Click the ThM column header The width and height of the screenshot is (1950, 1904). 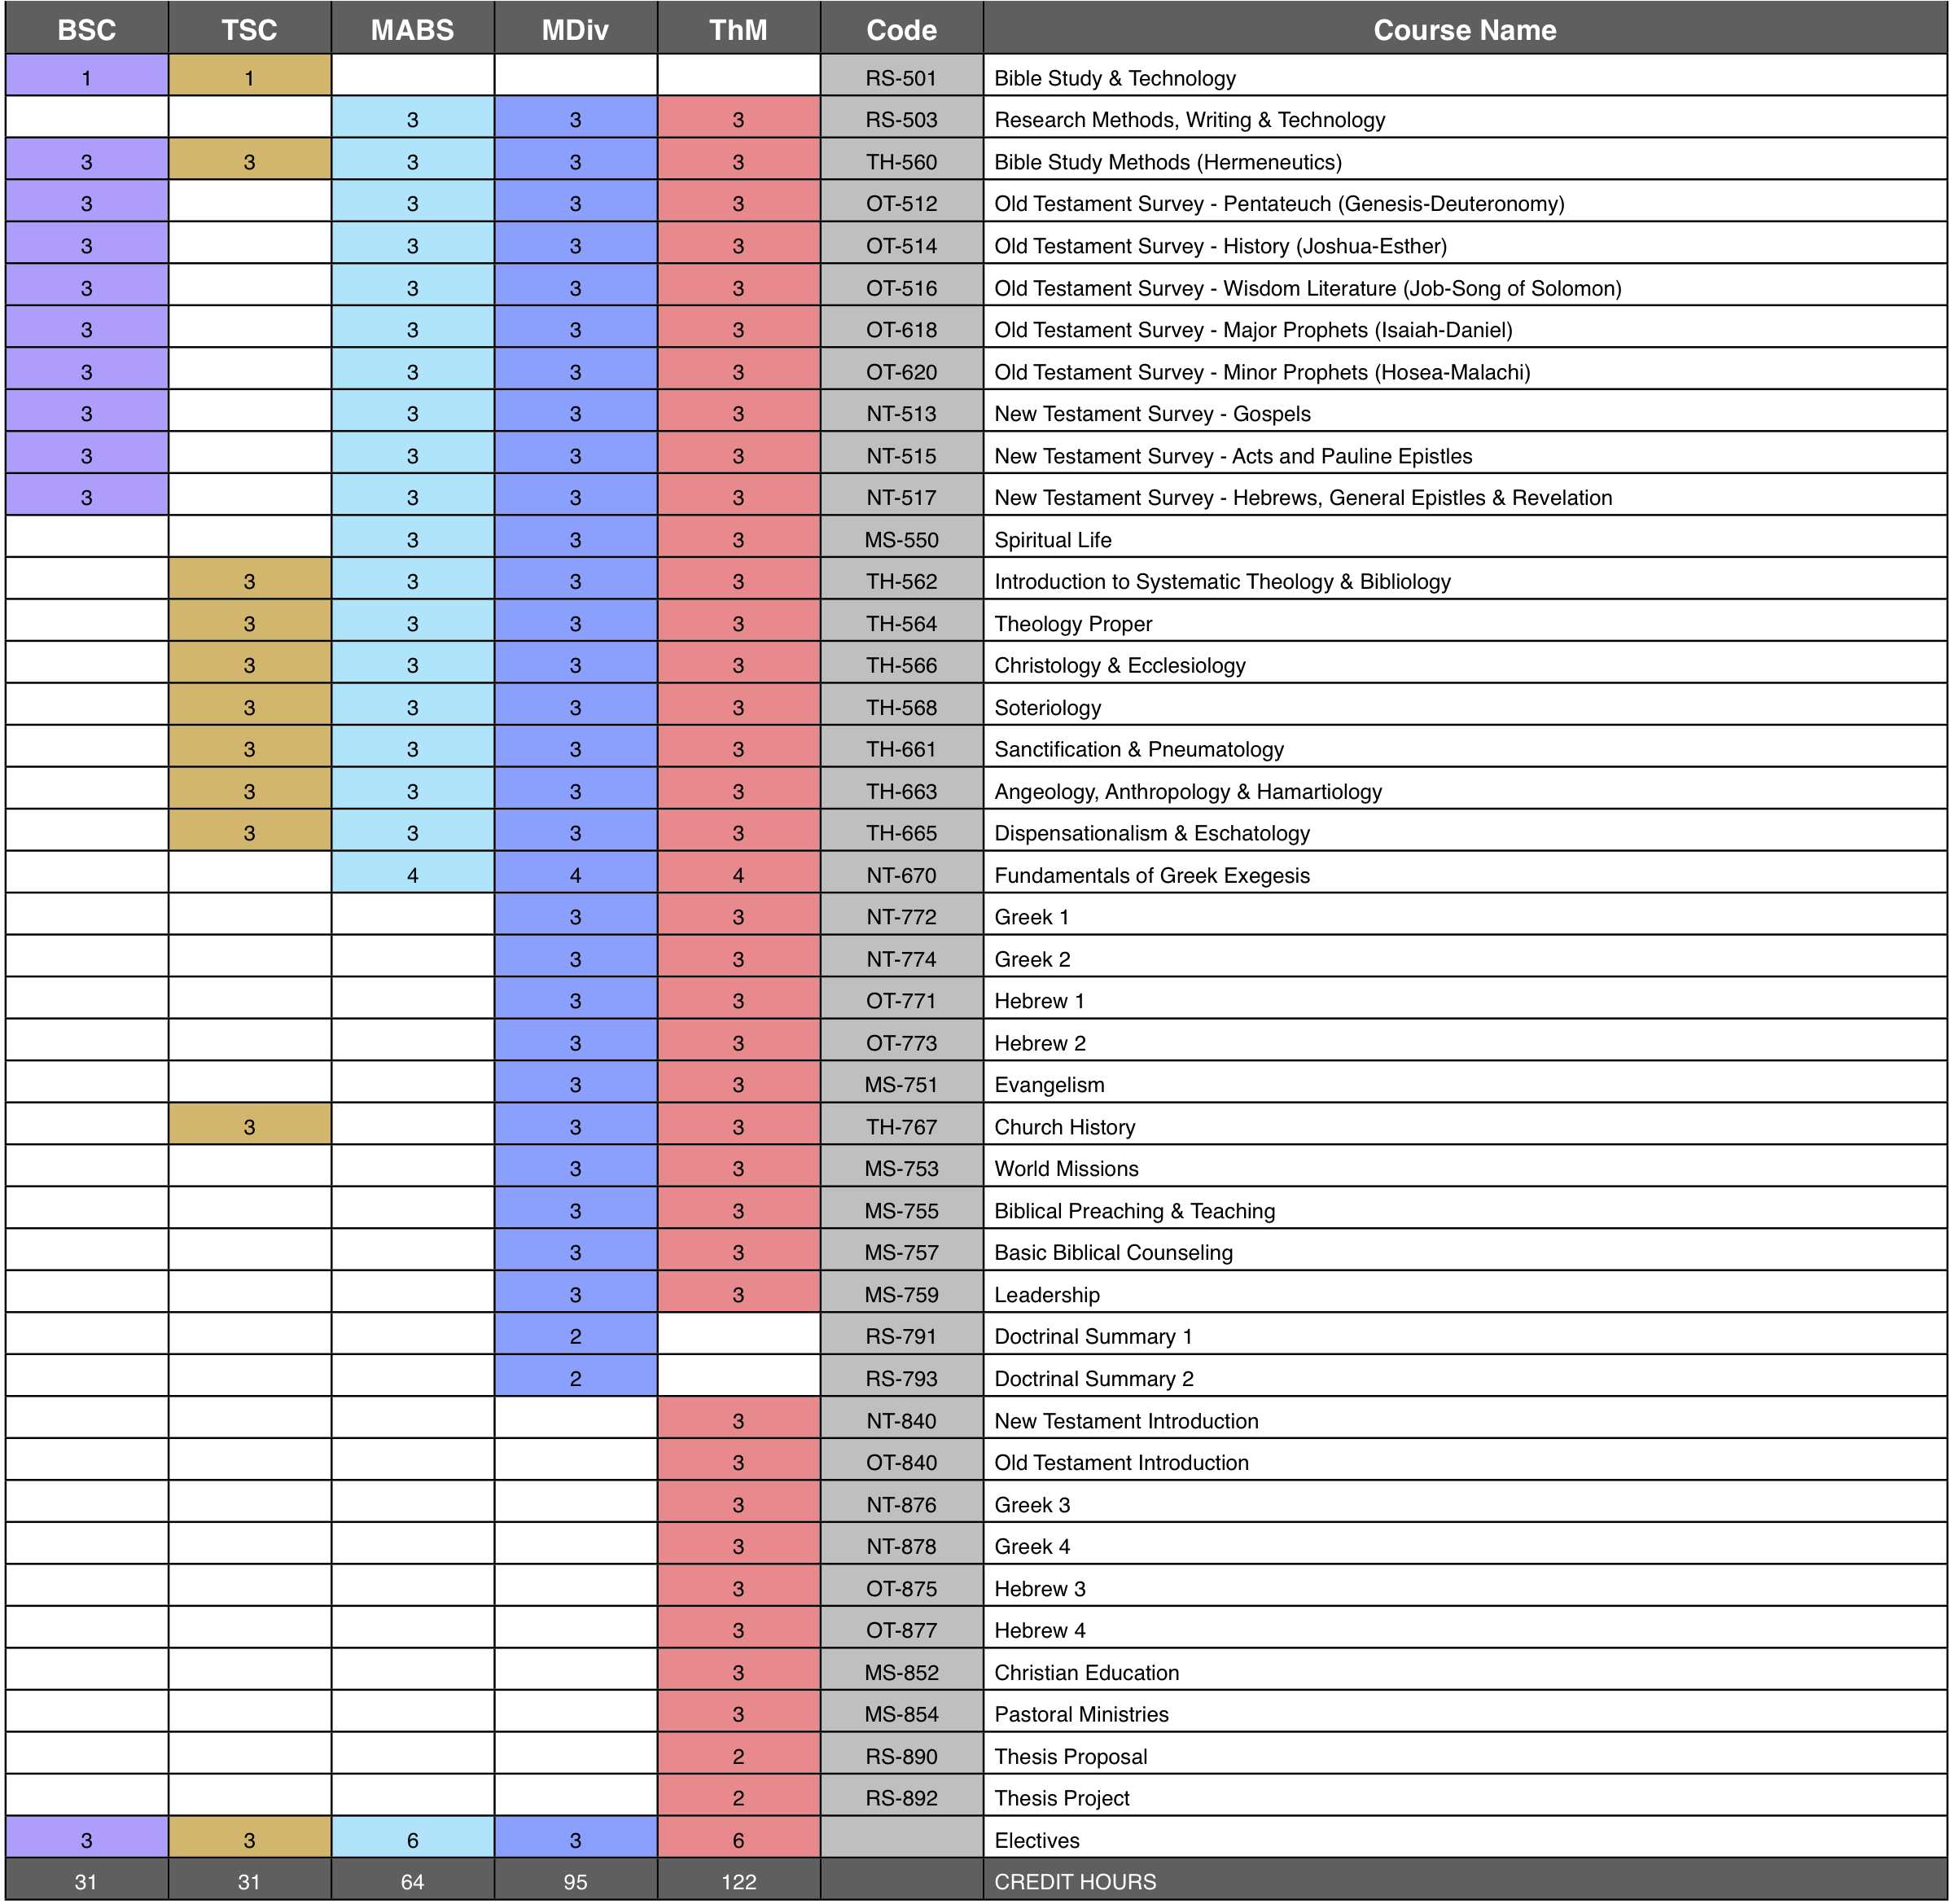click(x=739, y=29)
